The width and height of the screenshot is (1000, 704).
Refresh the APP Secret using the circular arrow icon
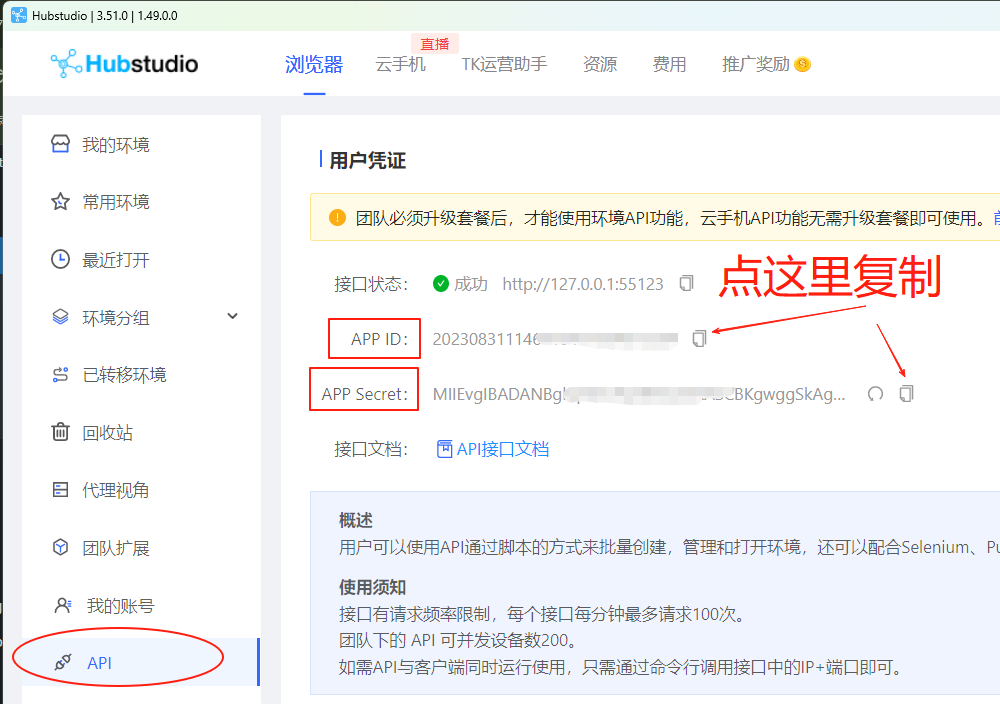click(875, 394)
